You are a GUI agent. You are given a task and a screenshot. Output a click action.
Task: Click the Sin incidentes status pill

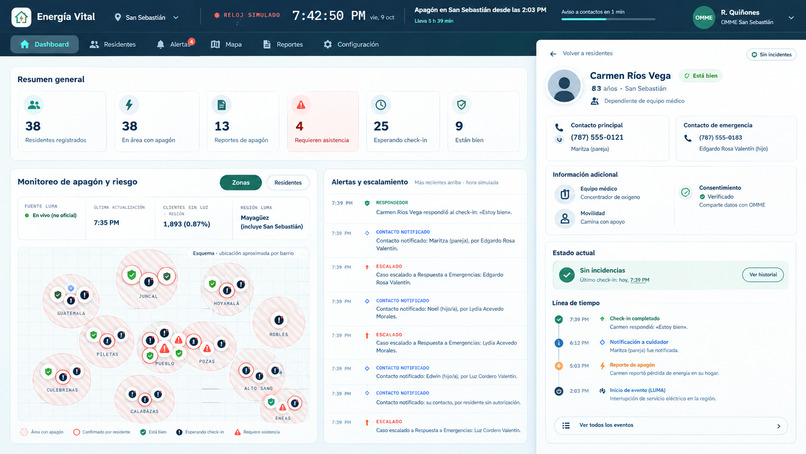[771, 55]
